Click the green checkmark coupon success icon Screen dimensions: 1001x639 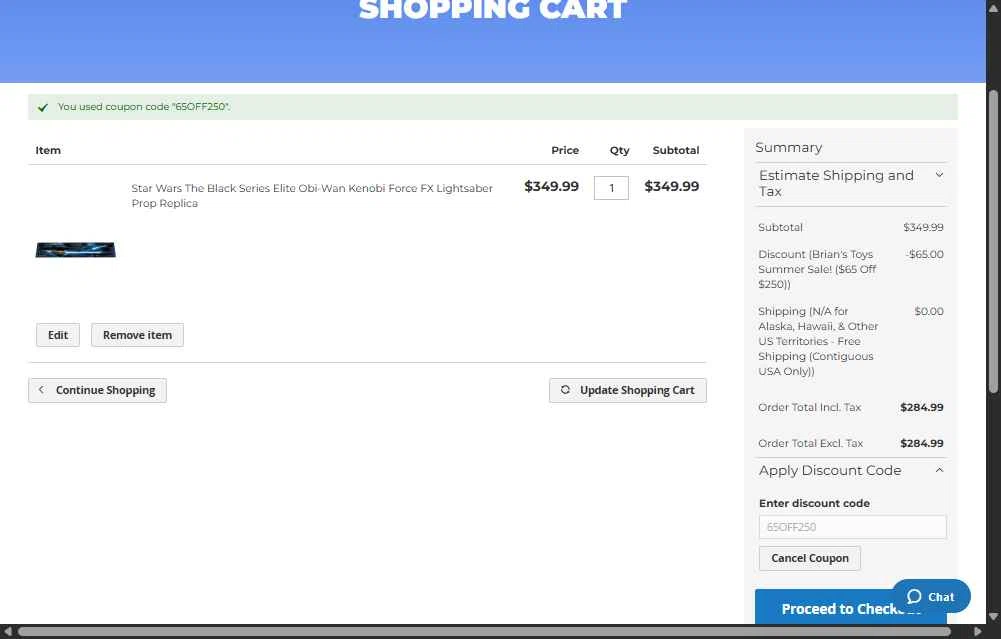[43, 107]
